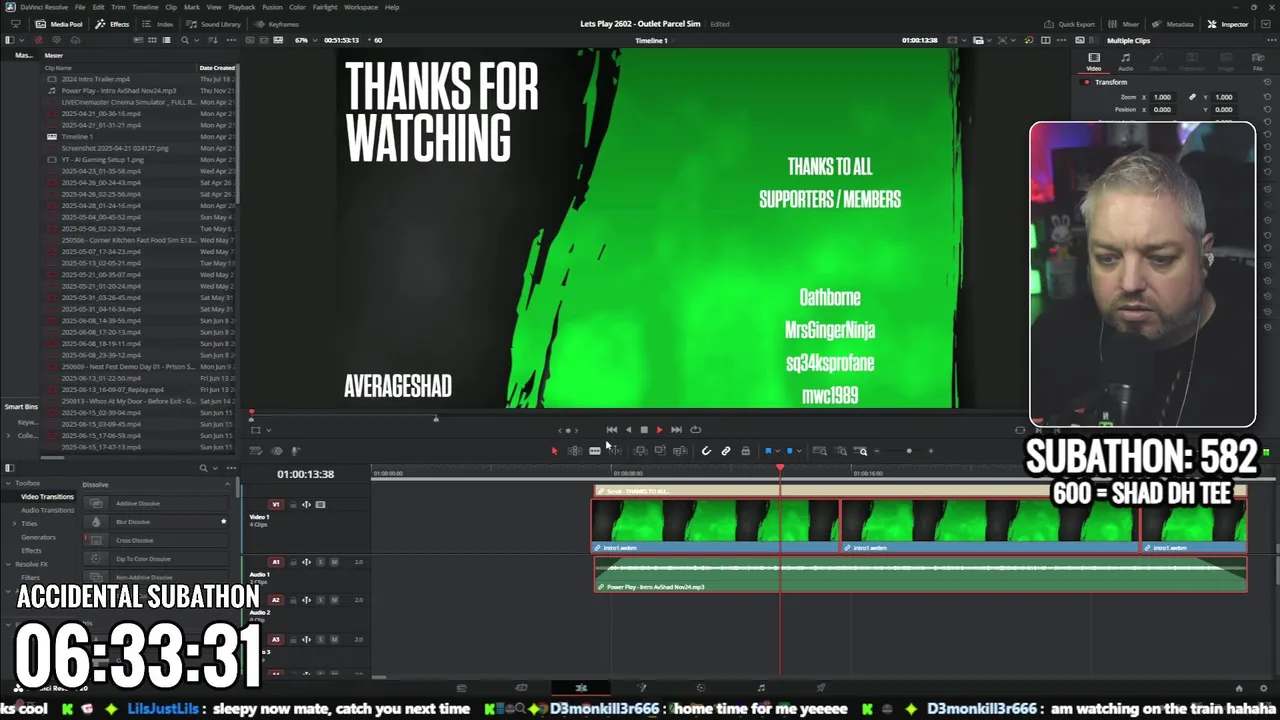Open the File menu

pyautogui.click(x=80, y=7)
